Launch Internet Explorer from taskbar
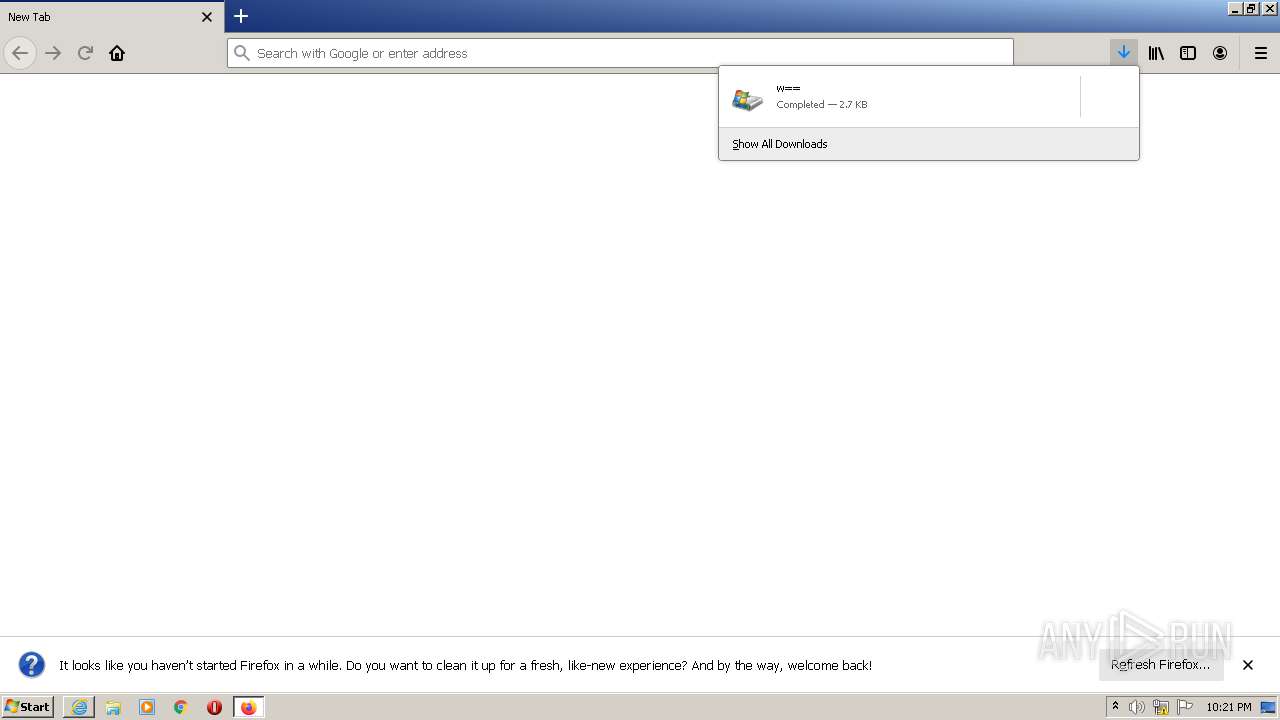 point(79,707)
